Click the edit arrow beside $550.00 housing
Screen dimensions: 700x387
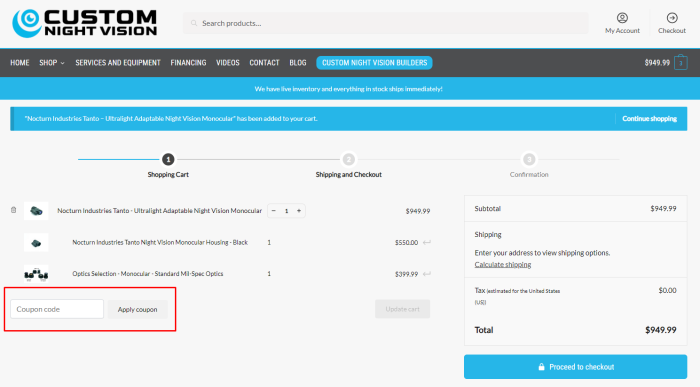(427, 242)
